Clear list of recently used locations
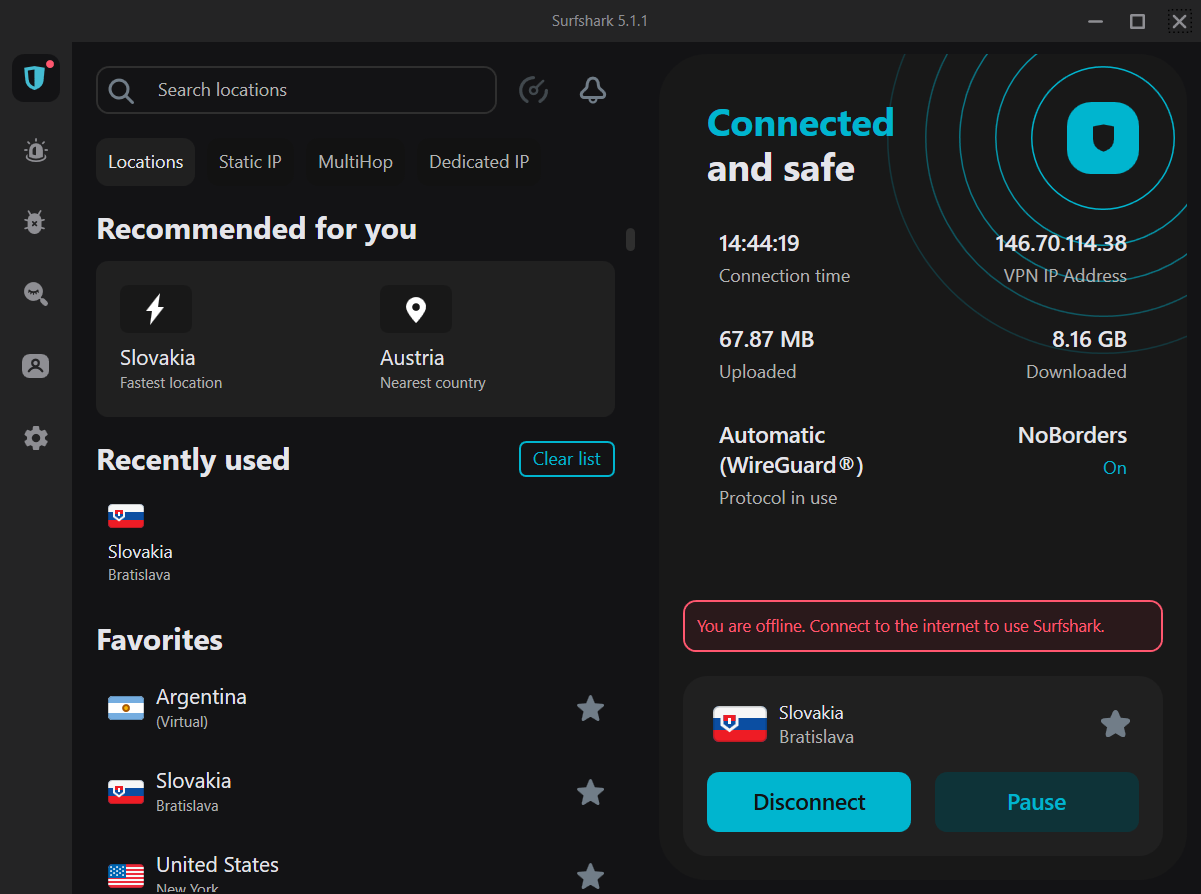This screenshot has width=1201, height=894. point(567,459)
